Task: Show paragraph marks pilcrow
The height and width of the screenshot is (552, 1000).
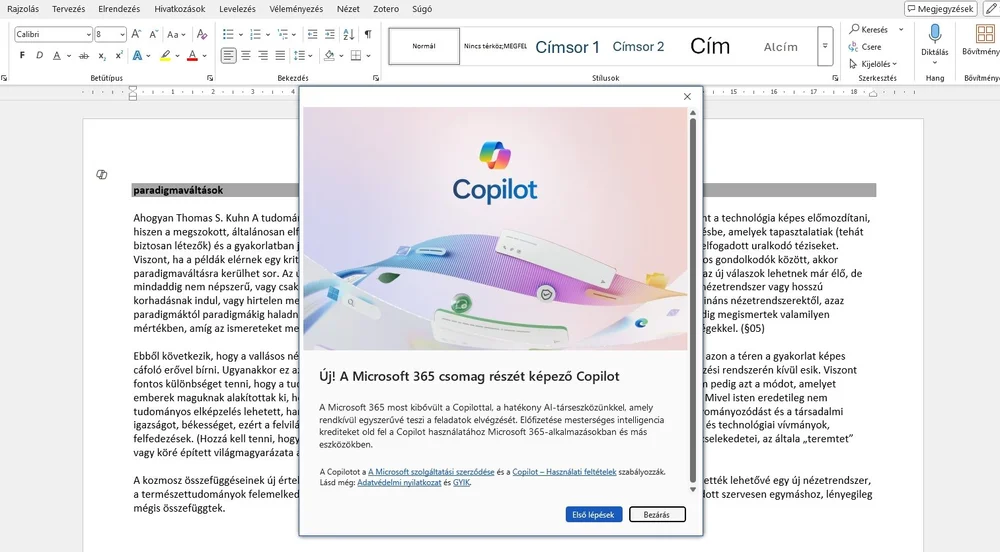Action: 368,34
